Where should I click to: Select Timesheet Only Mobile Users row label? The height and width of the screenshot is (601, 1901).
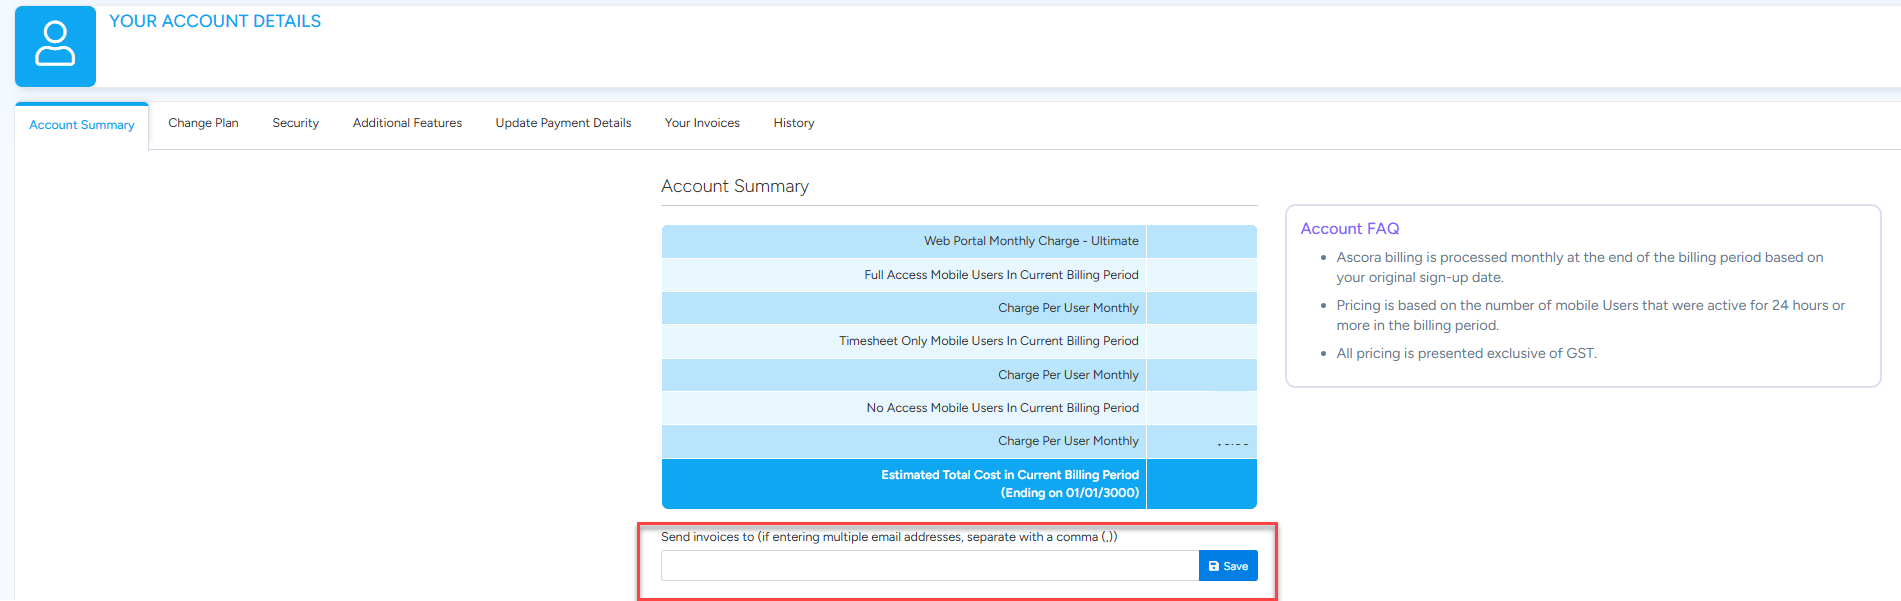click(989, 341)
